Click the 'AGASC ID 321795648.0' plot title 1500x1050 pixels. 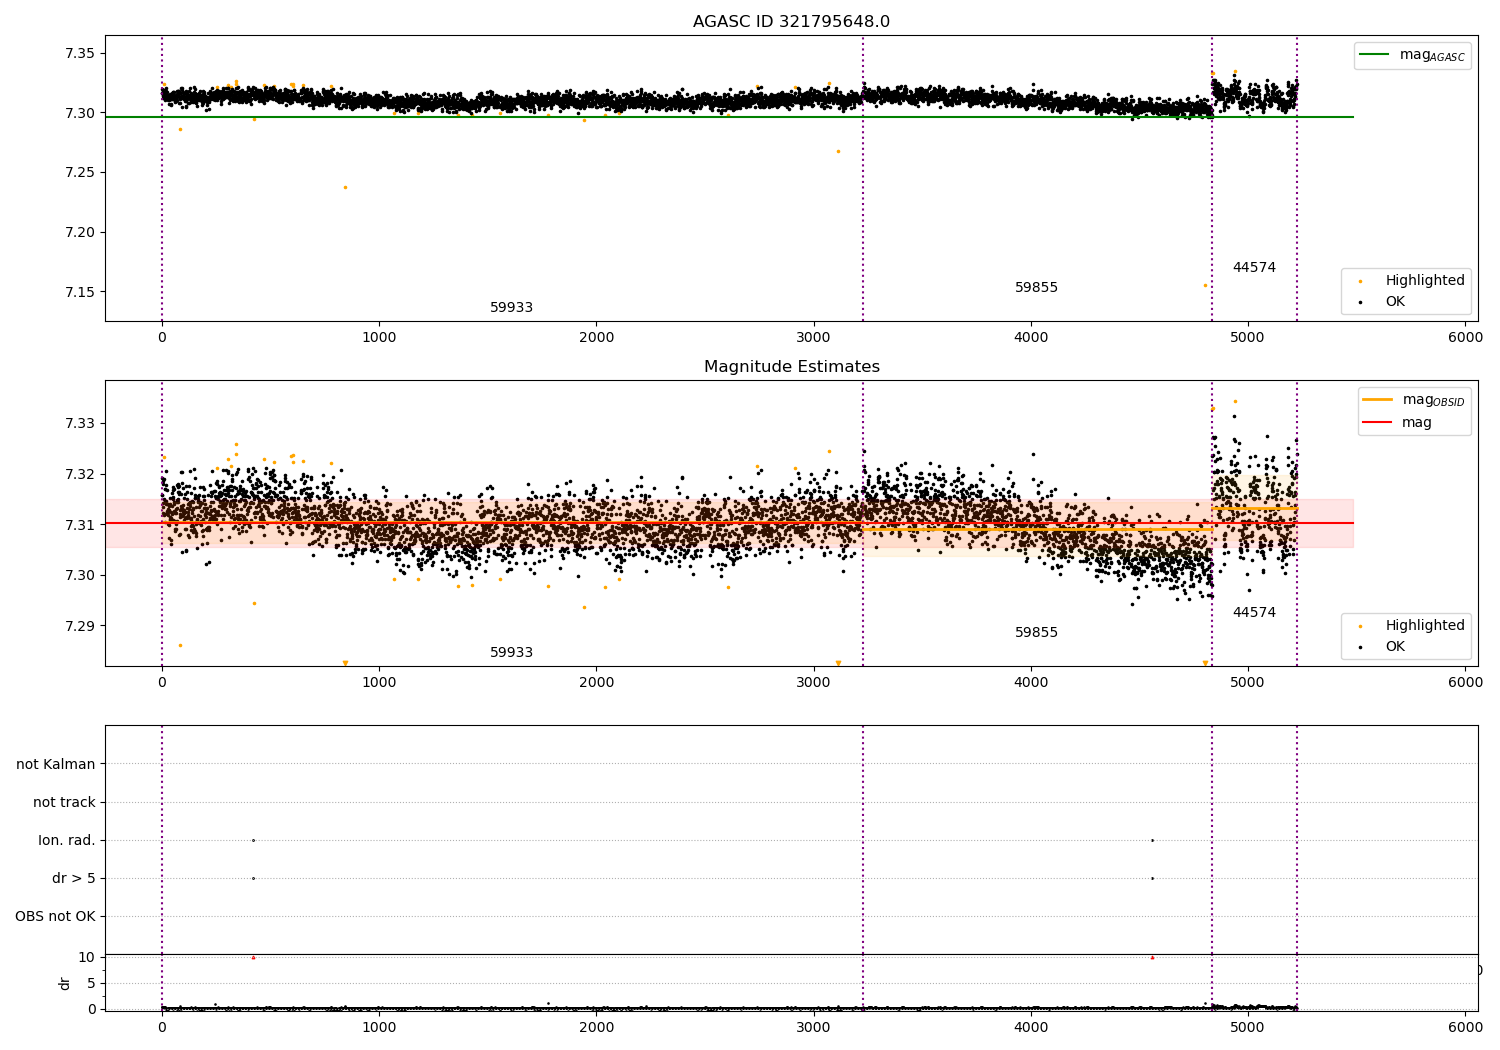[791, 22]
